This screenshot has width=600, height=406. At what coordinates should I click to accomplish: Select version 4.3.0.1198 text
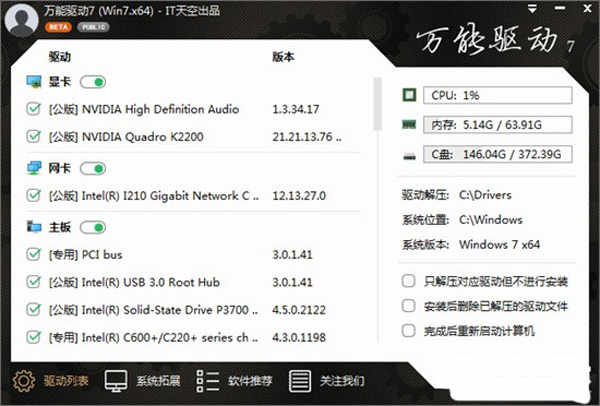pos(299,338)
